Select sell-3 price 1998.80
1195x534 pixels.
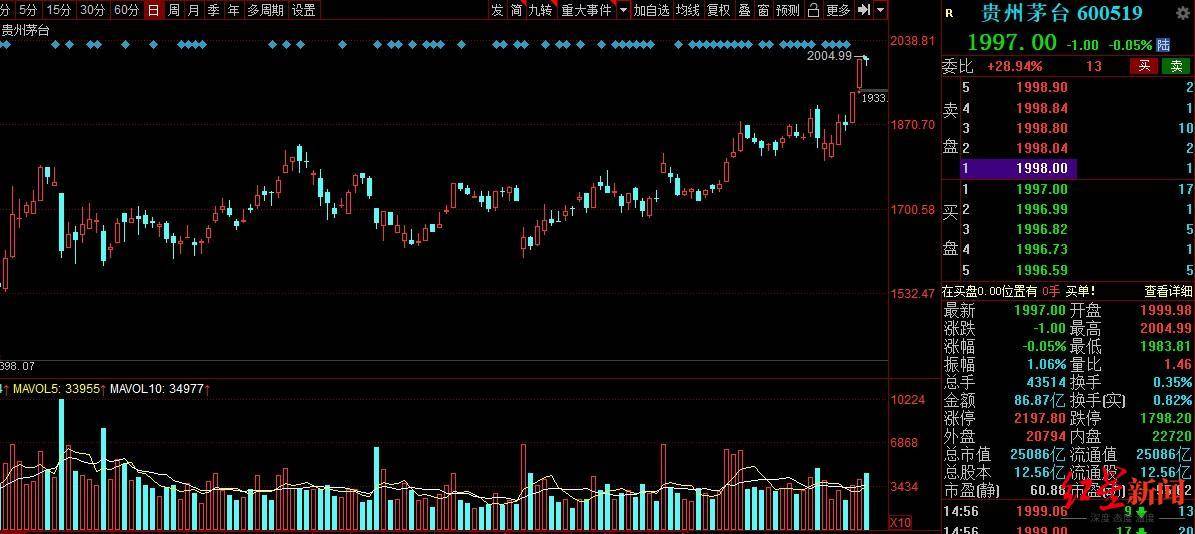1043,128
